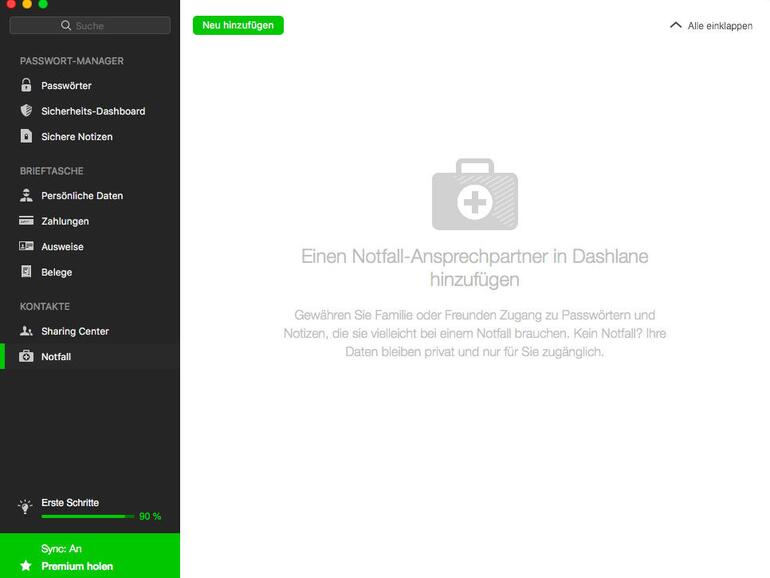Click the people icon for Sharing Center
Image resolution: width=770 pixels, height=578 pixels.
coord(26,330)
